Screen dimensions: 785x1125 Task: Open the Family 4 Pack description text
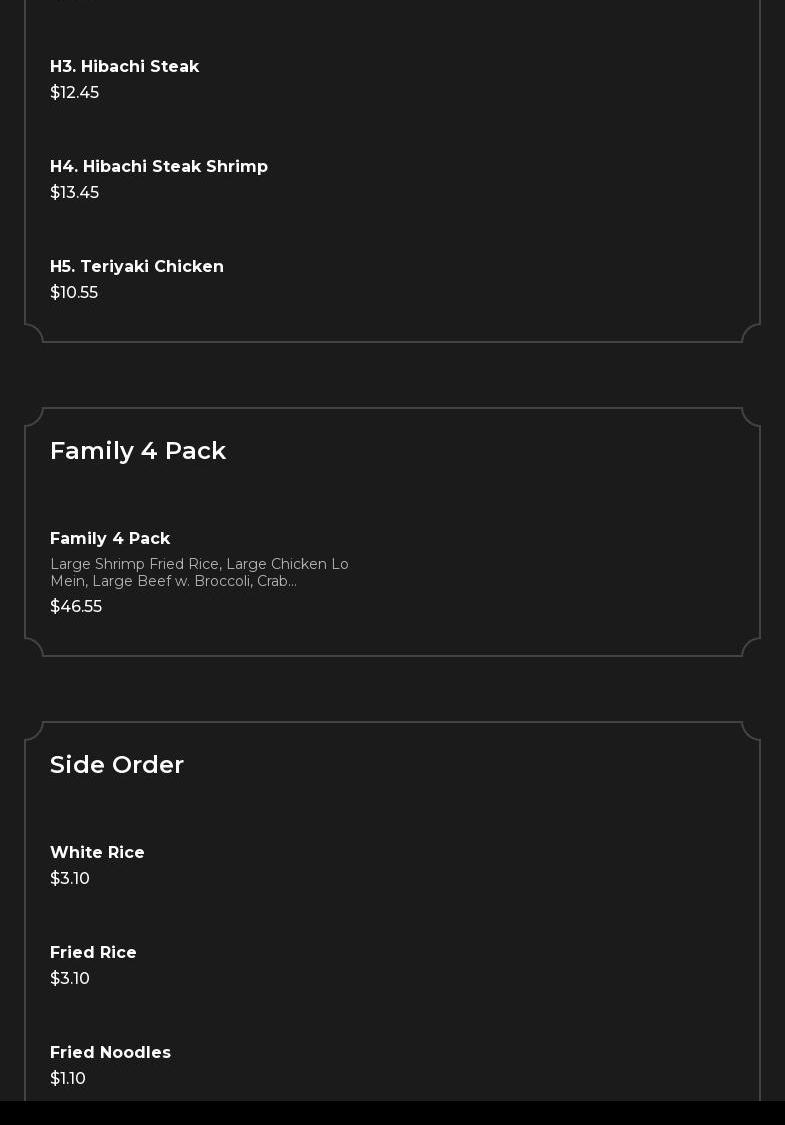tap(199, 573)
